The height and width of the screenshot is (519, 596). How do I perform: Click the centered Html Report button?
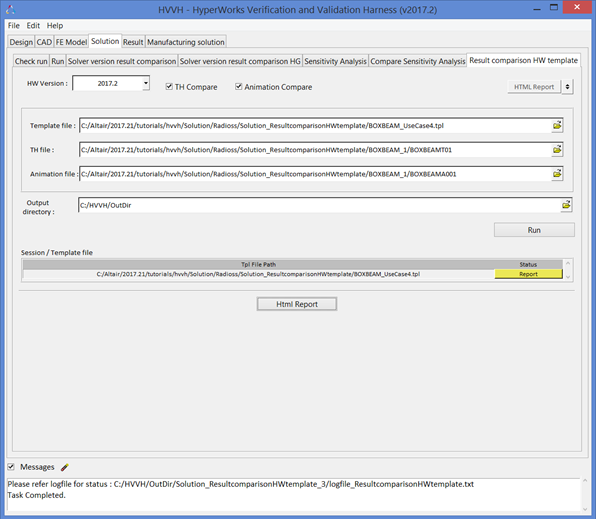click(297, 304)
